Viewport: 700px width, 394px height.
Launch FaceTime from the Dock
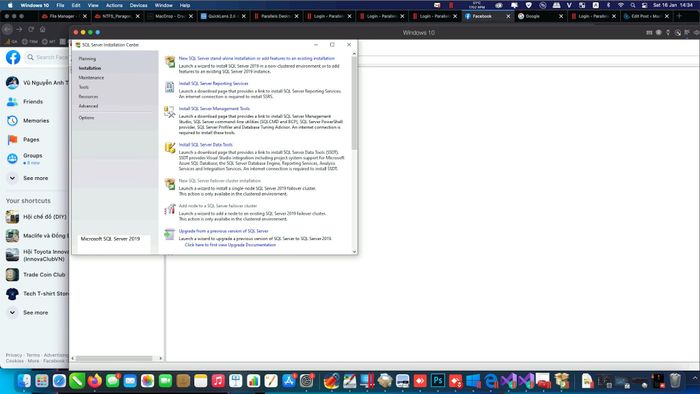click(165, 381)
